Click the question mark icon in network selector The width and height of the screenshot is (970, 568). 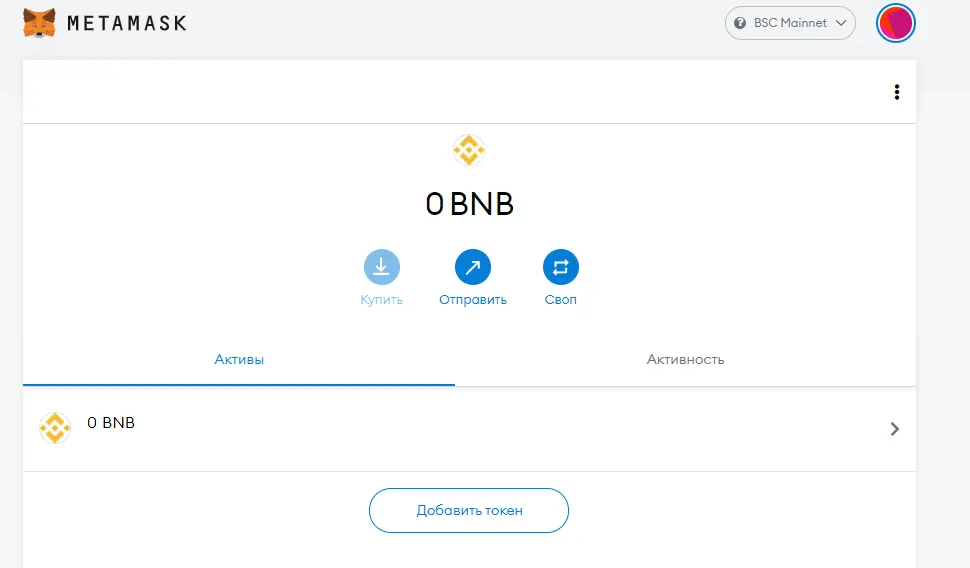[x=739, y=23]
